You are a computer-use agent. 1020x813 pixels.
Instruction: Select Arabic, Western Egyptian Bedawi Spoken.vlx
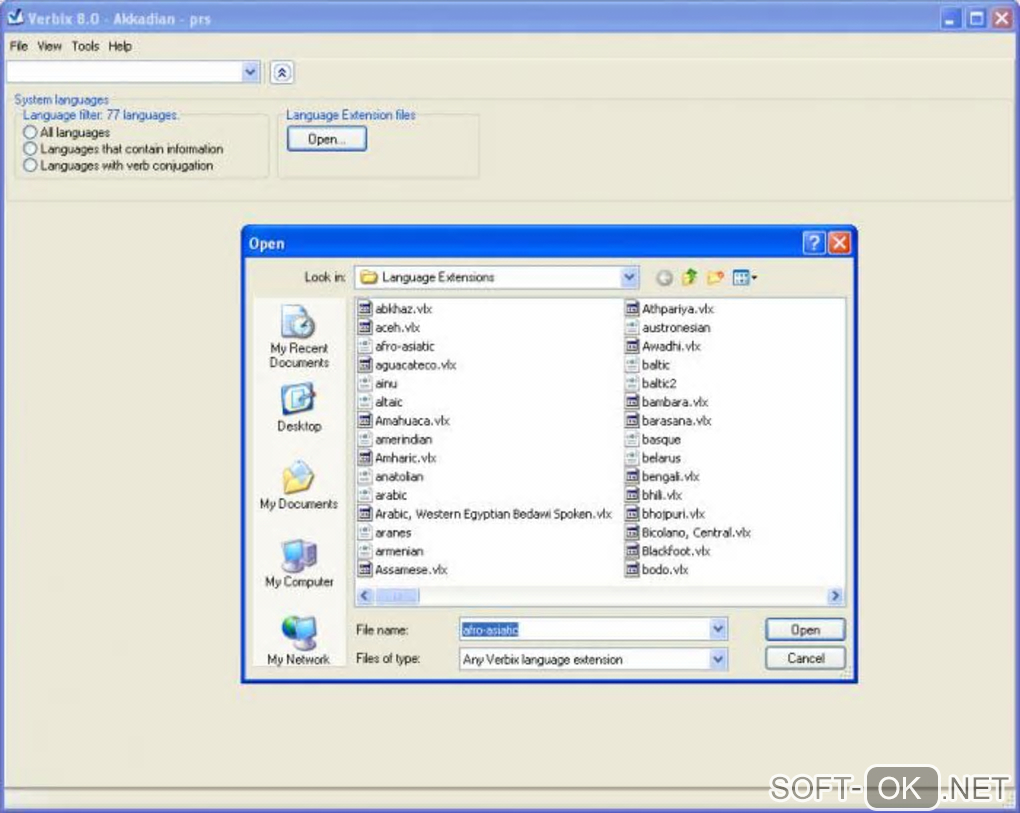(485, 514)
